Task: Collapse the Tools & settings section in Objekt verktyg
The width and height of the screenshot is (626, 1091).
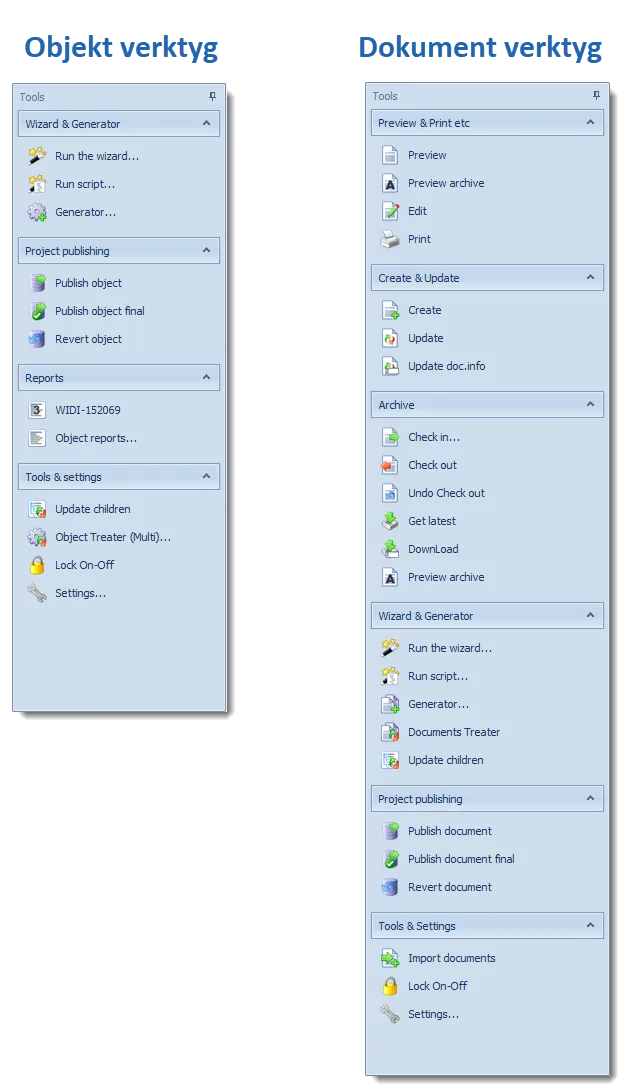Action: 207,477
